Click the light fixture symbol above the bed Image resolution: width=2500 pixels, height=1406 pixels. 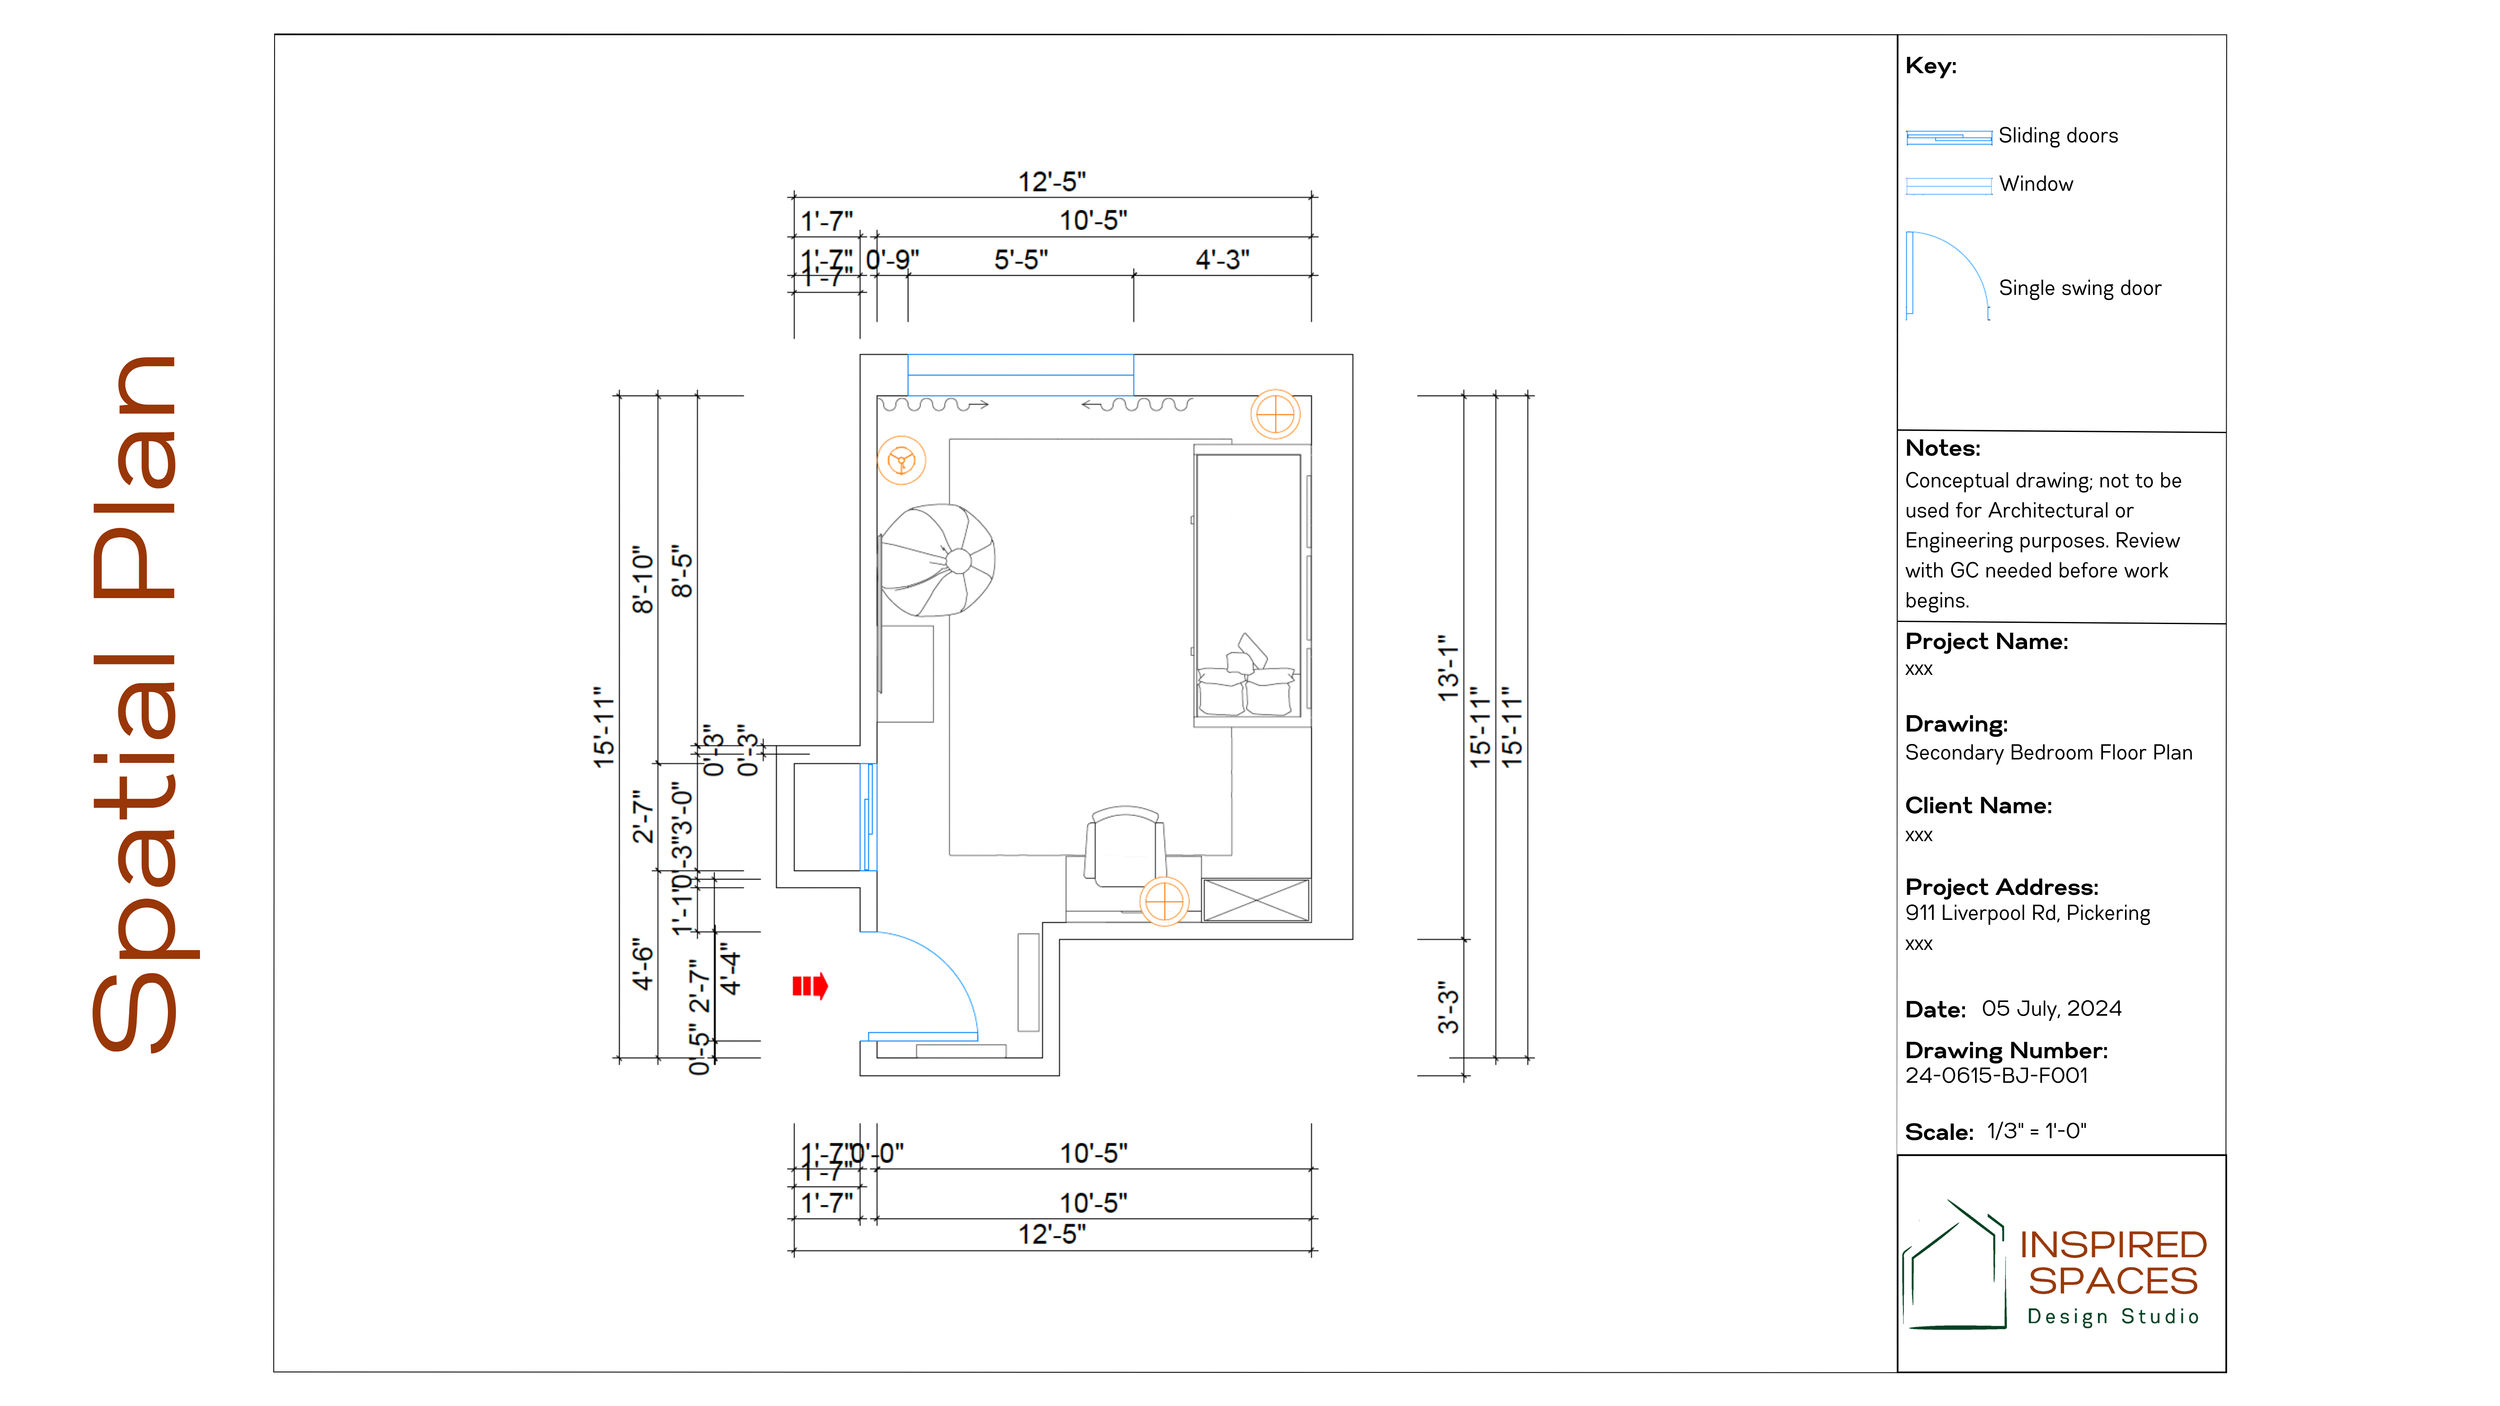pyautogui.click(x=1275, y=414)
